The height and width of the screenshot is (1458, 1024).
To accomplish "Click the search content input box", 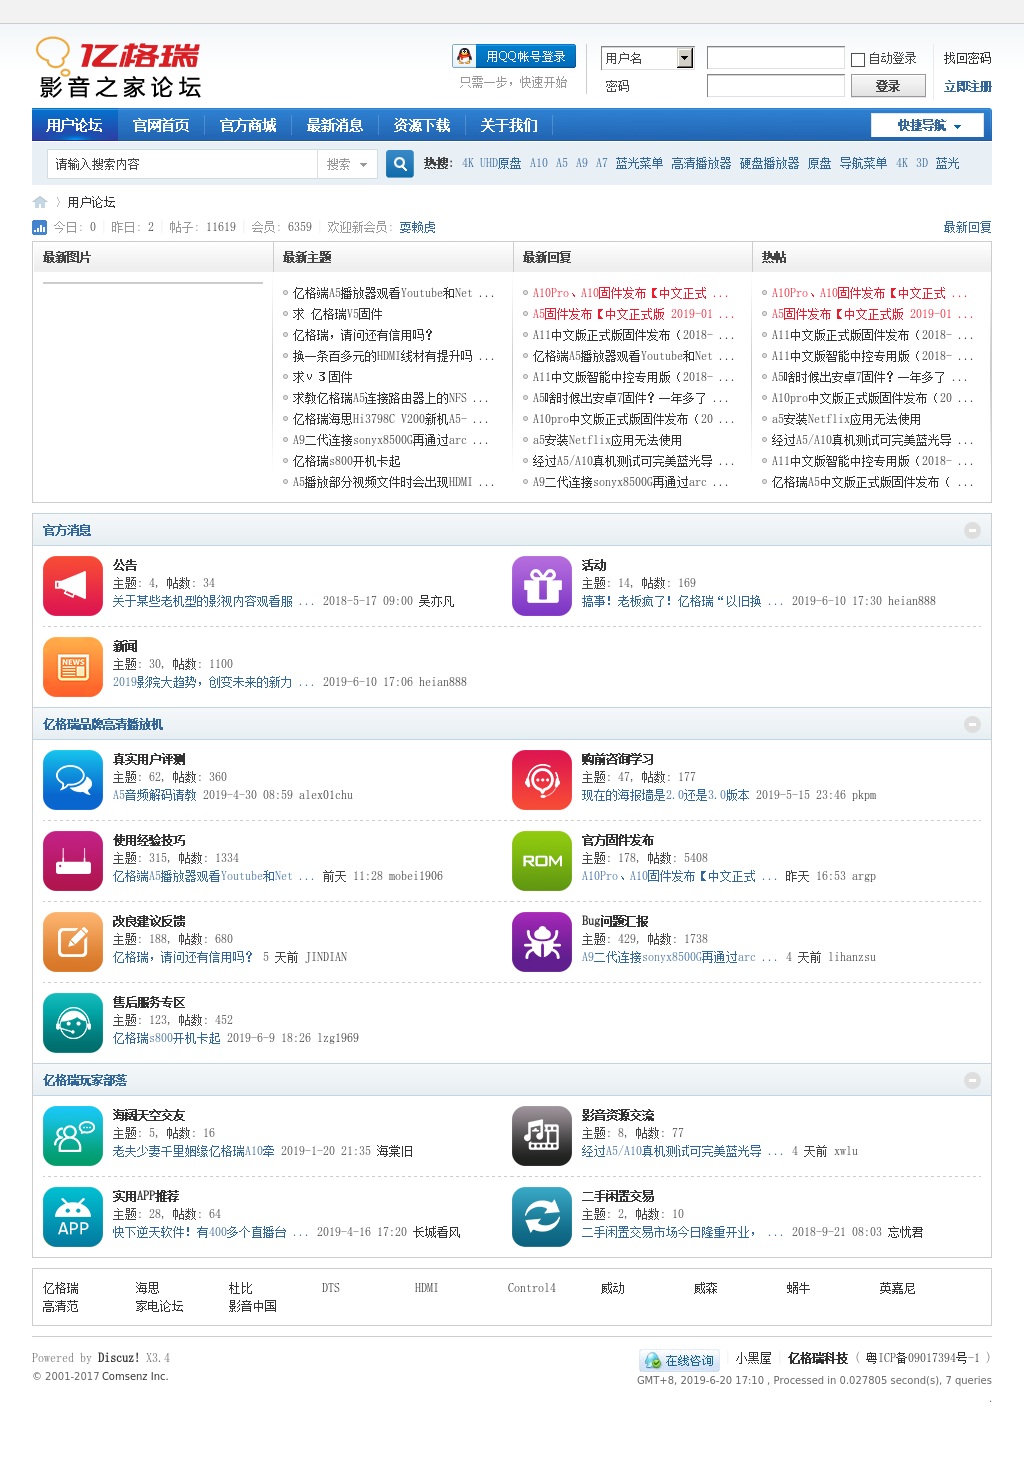I will 182,164.
